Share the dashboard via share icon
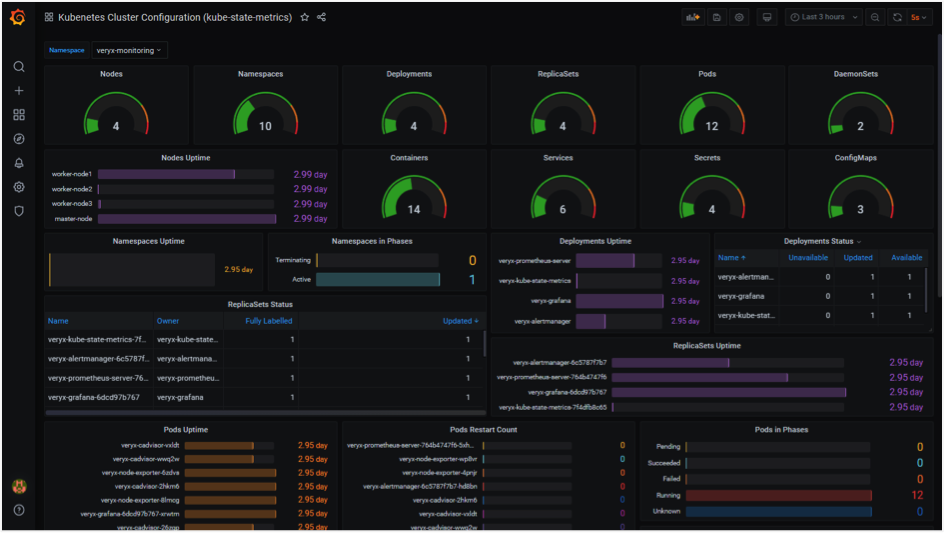Viewport: 944px width, 533px height. (321, 17)
